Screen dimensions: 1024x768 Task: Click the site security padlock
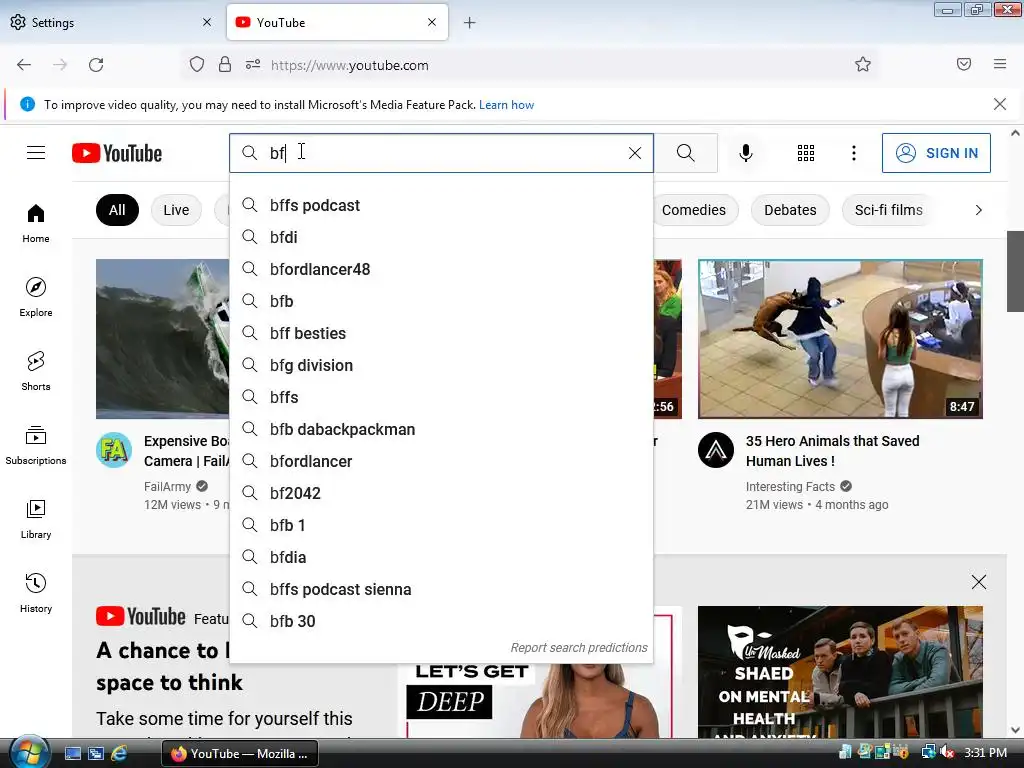(x=225, y=65)
